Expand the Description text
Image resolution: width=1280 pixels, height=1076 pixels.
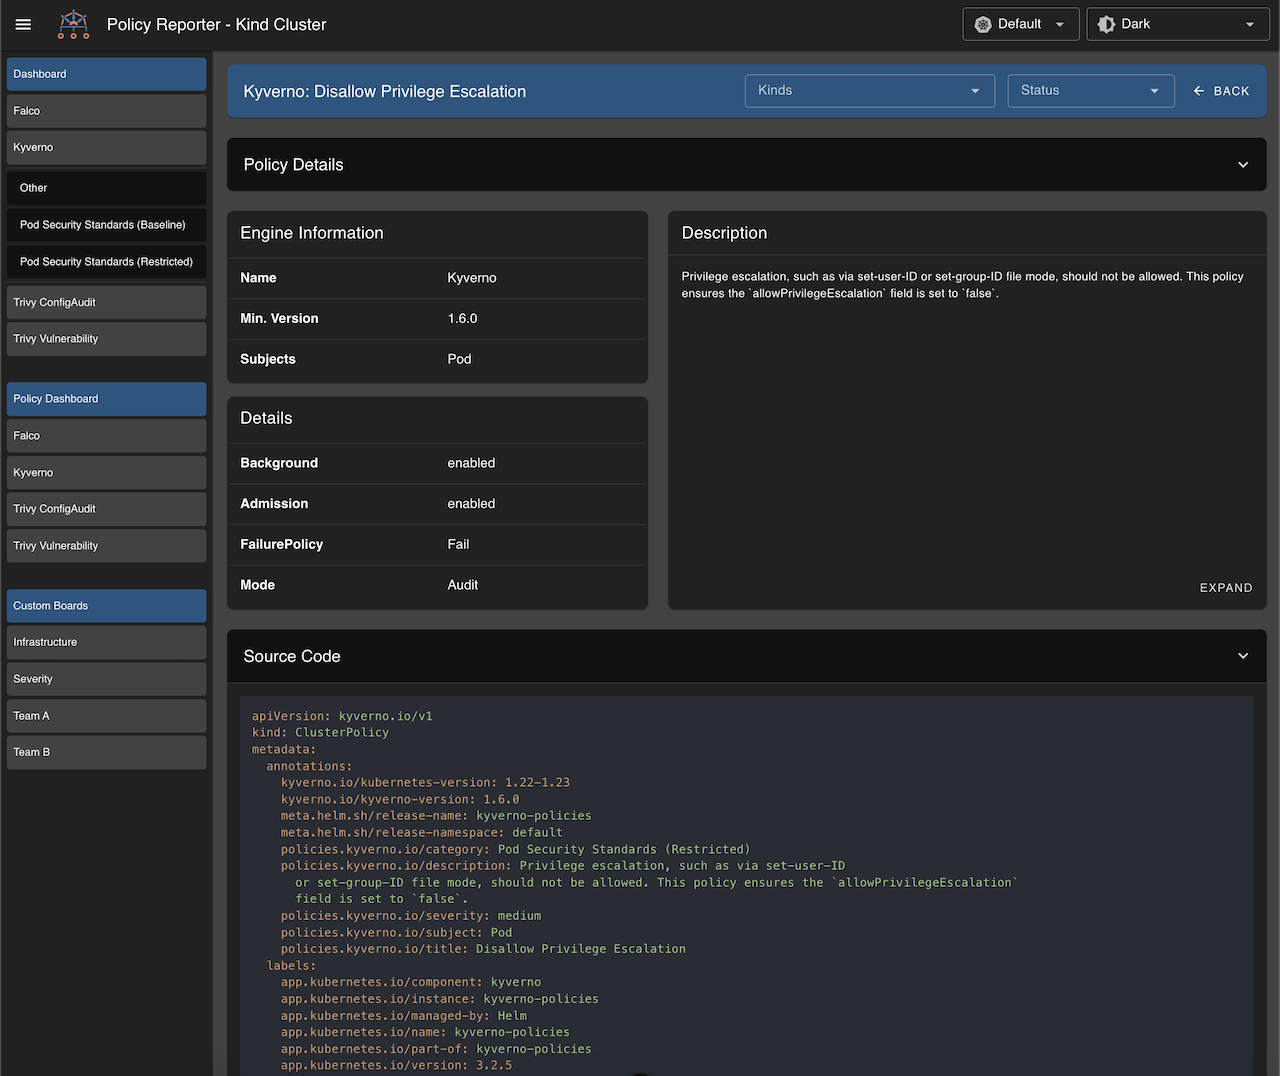pyautogui.click(x=1226, y=588)
